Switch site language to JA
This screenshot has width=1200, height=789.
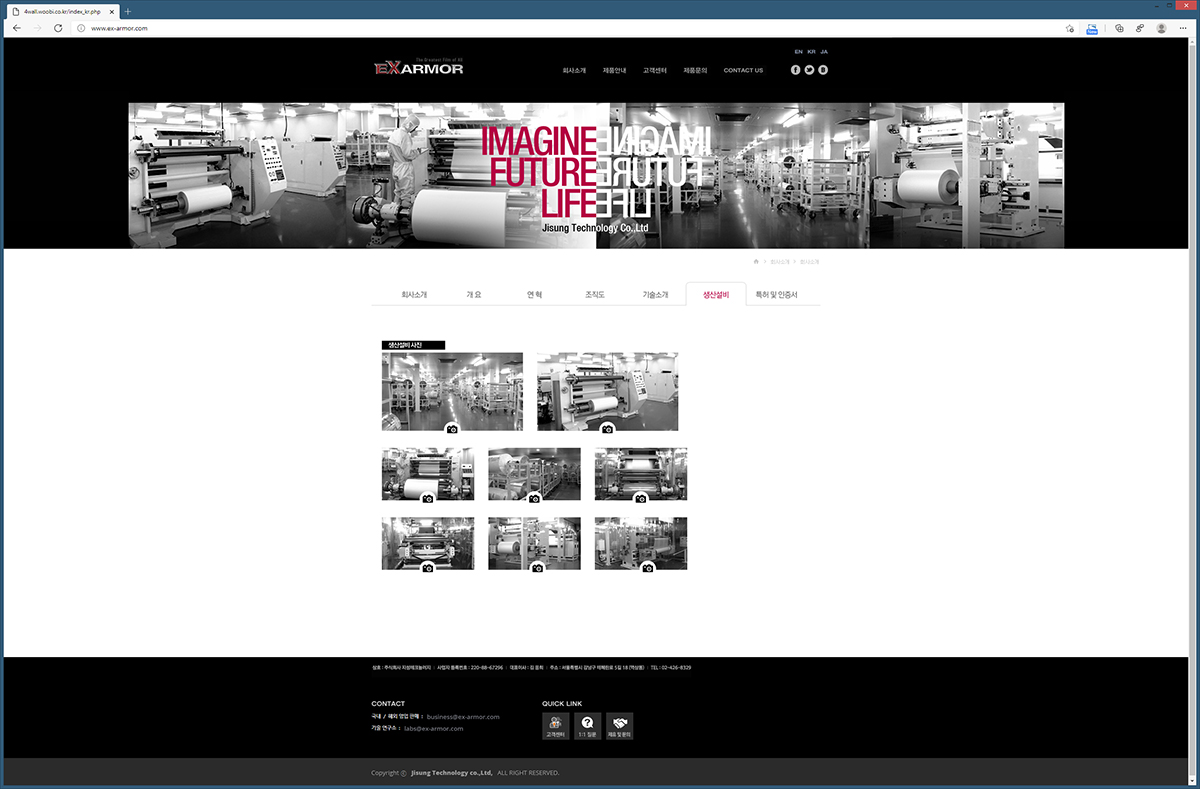coord(824,51)
